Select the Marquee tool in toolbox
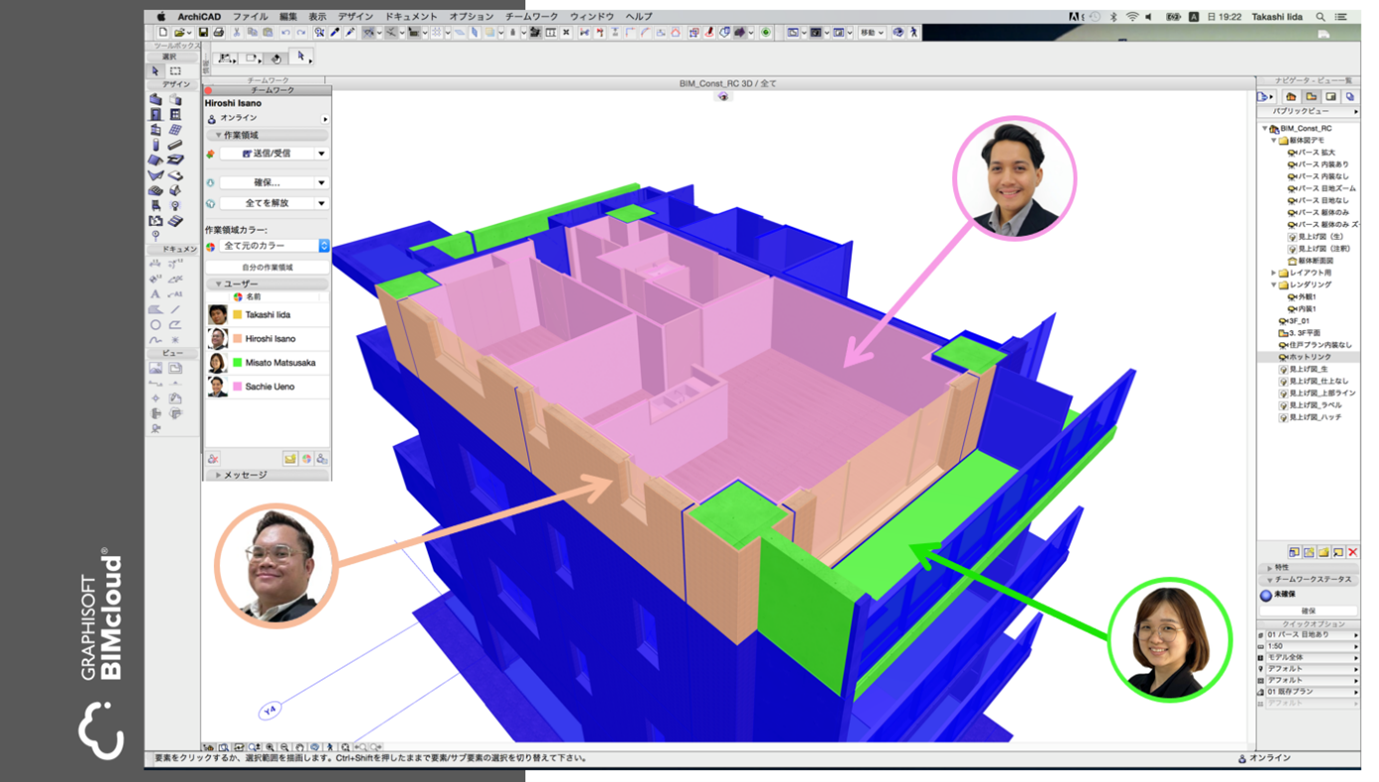Image resolution: width=1379 pixels, height=782 pixels. pos(175,71)
